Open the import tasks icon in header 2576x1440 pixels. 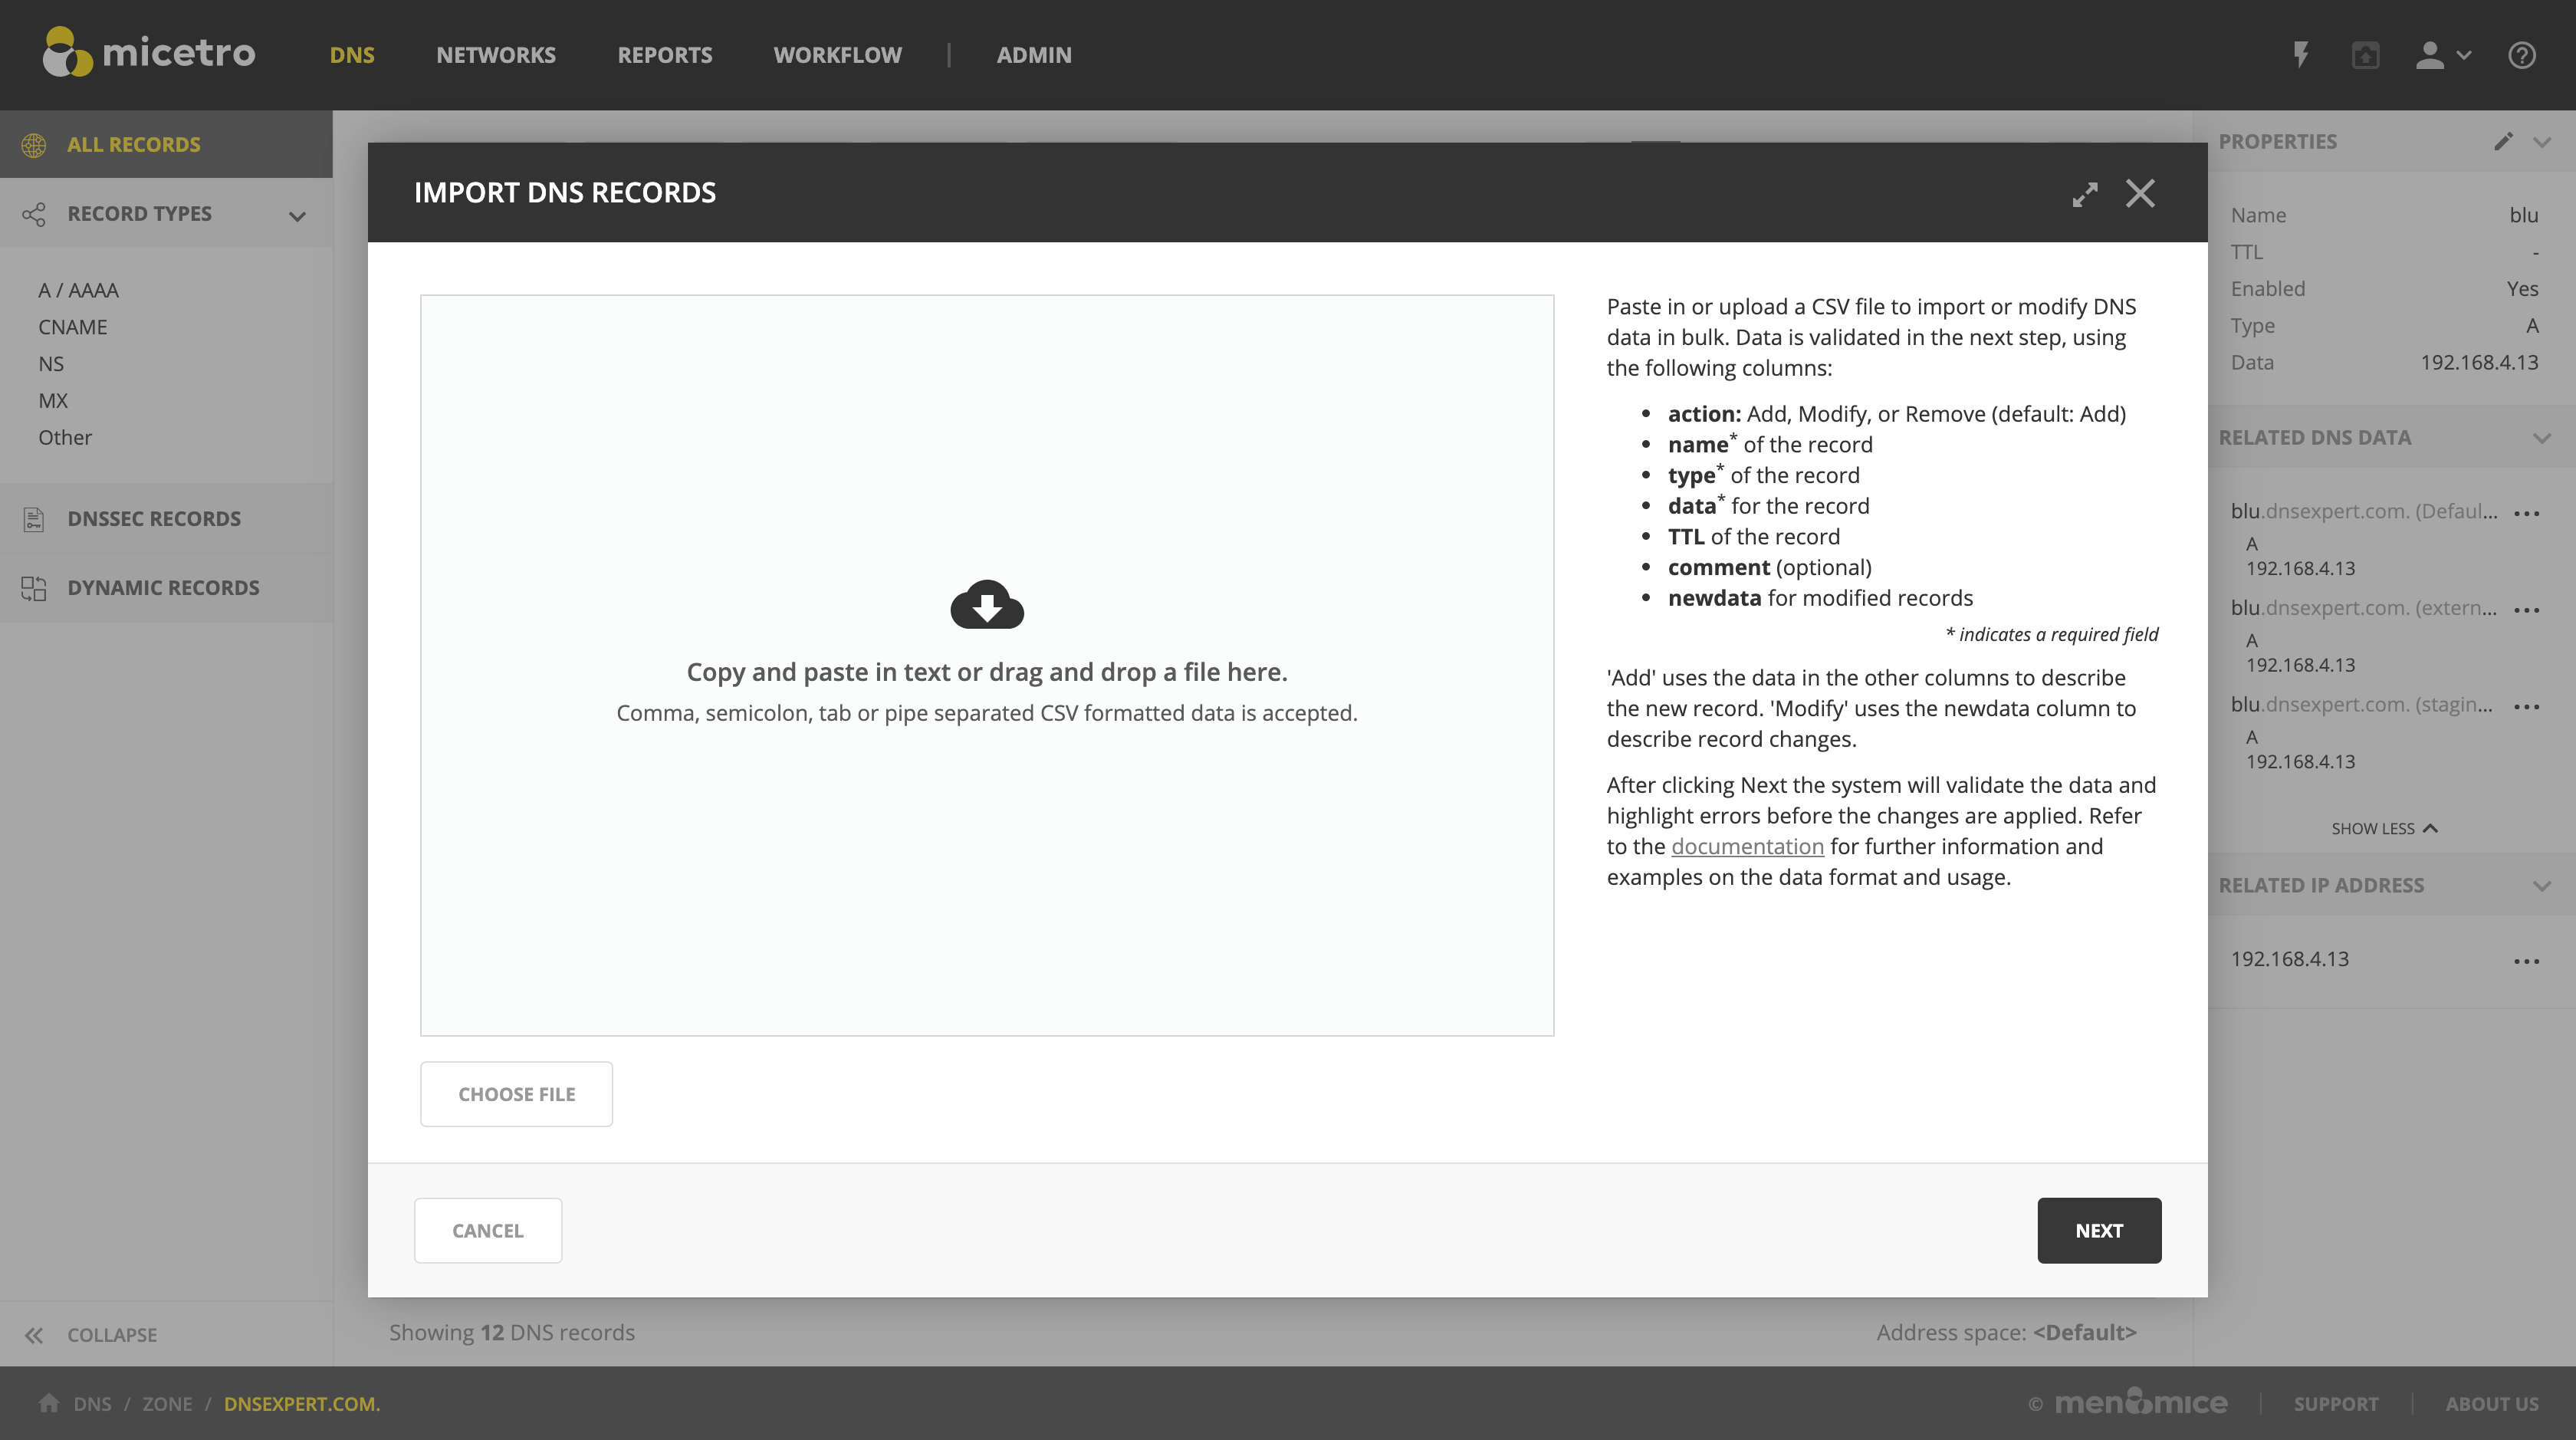point(2365,55)
